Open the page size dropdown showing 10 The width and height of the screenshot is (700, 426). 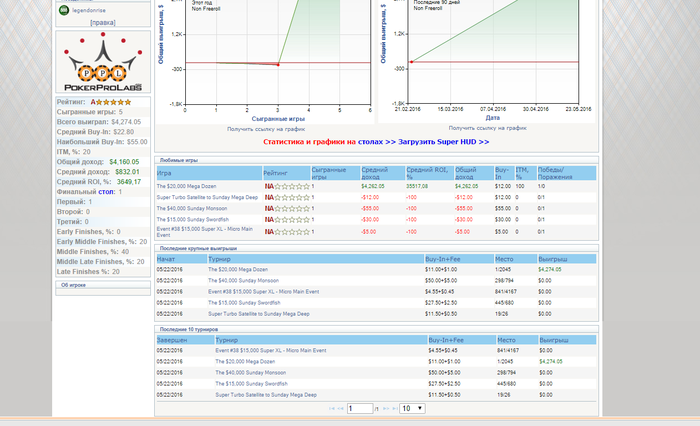coord(412,409)
